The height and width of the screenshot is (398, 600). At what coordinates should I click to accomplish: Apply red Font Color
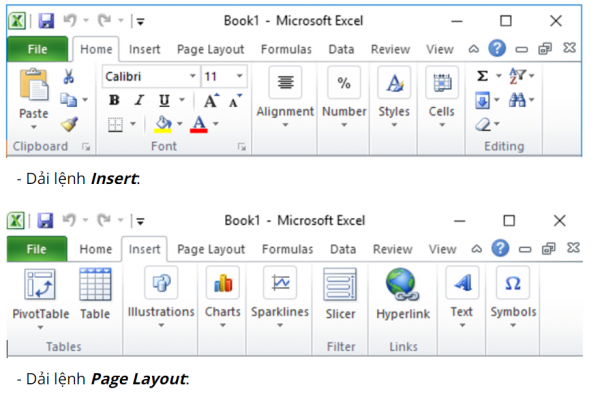tap(199, 124)
